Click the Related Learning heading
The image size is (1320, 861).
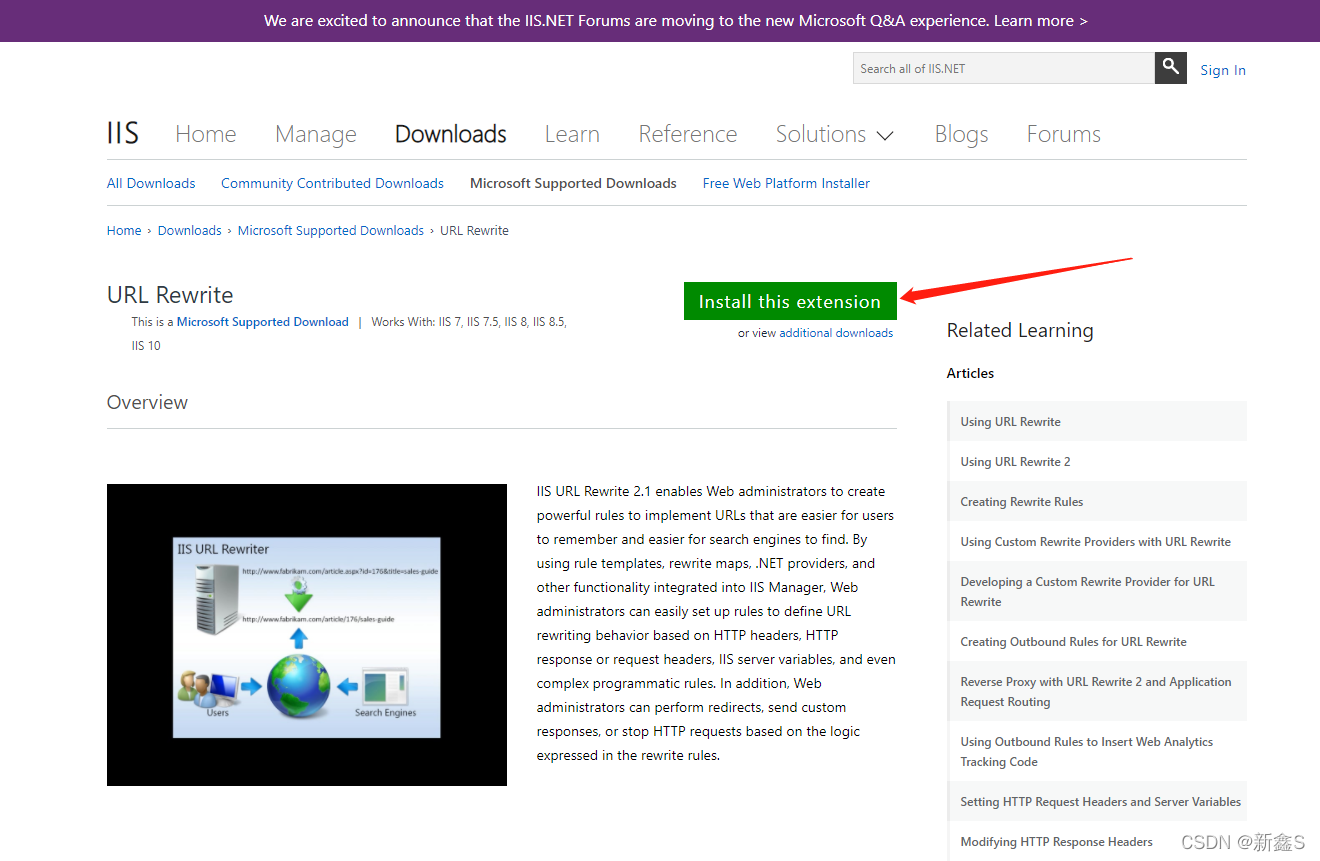(1020, 330)
